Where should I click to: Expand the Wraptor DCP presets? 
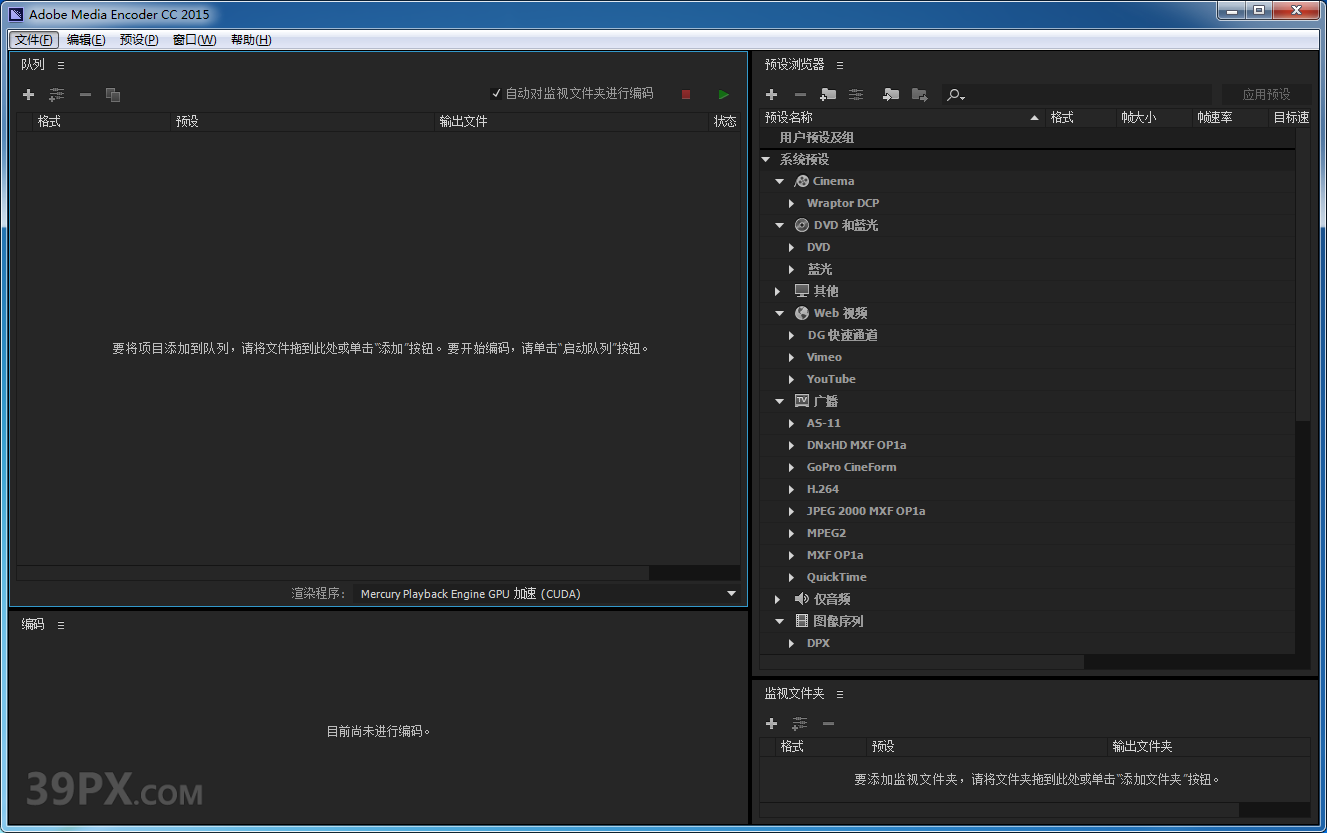[x=791, y=204]
